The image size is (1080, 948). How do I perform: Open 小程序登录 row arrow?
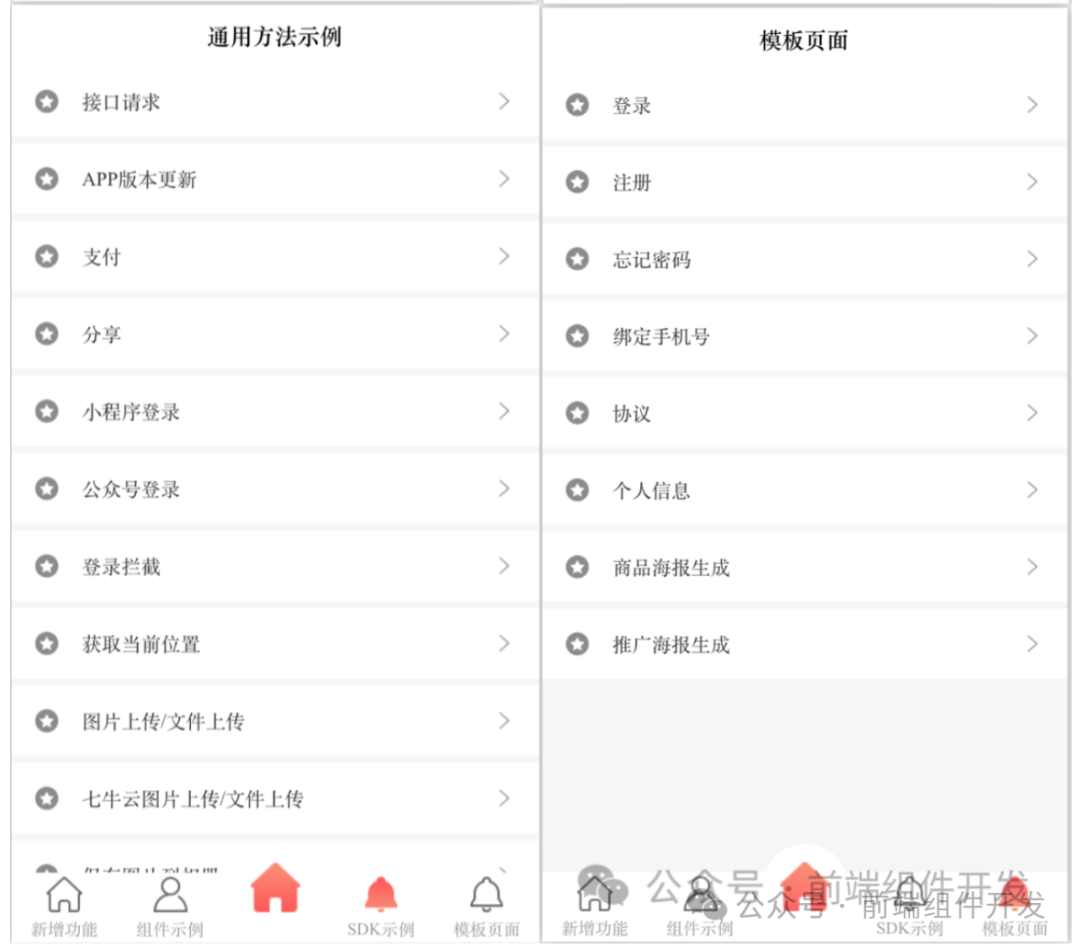coord(504,411)
